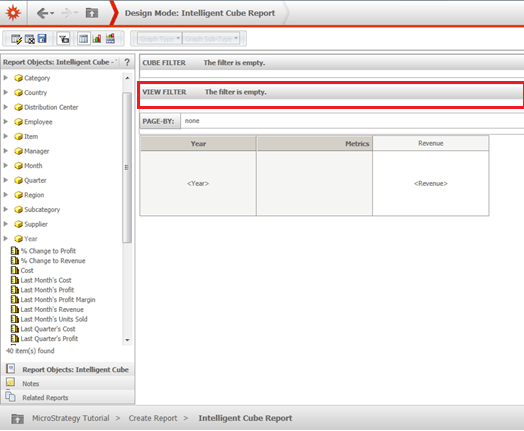Screen dimensions: 524x431
Task: Select Last Month's Units Sold metric
Action: [x=54, y=319]
